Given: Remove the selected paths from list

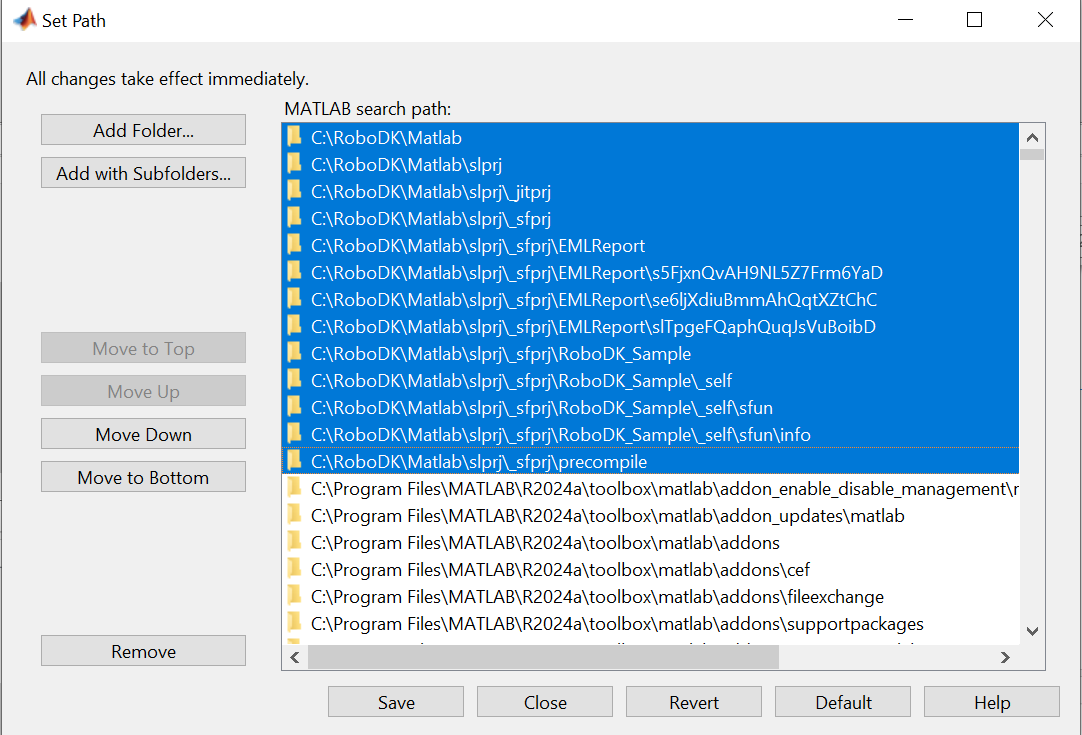Looking at the screenshot, I should (143, 652).
